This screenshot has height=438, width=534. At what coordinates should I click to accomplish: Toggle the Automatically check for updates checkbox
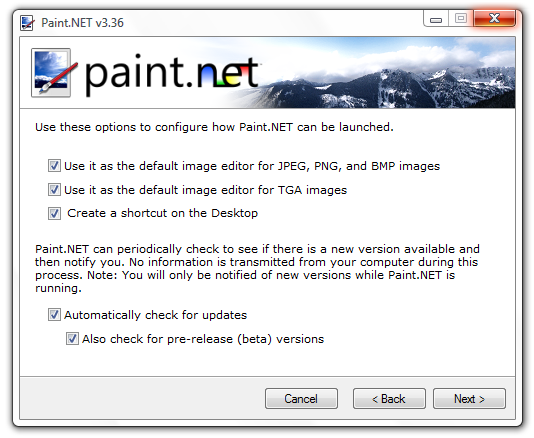click(x=54, y=315)
